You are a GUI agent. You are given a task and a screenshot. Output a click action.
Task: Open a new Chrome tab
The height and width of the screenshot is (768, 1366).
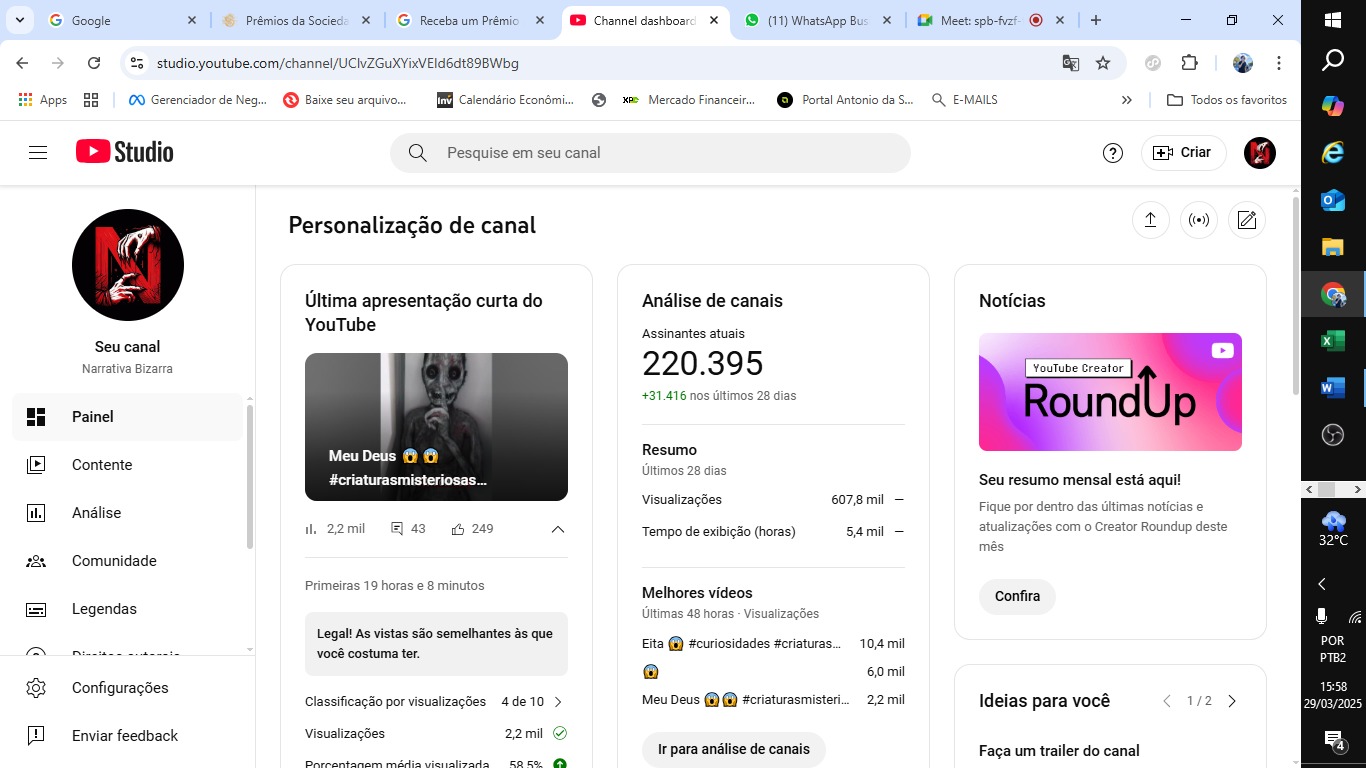click(x=1096, y=20)
